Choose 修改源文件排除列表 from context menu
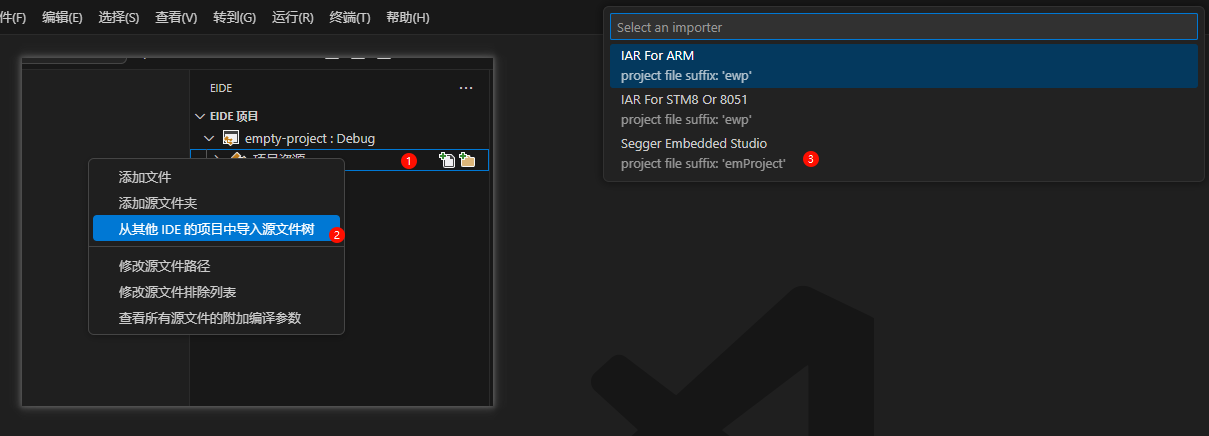The height and width of the screenshot is (436, 1209). click(177, 292)
